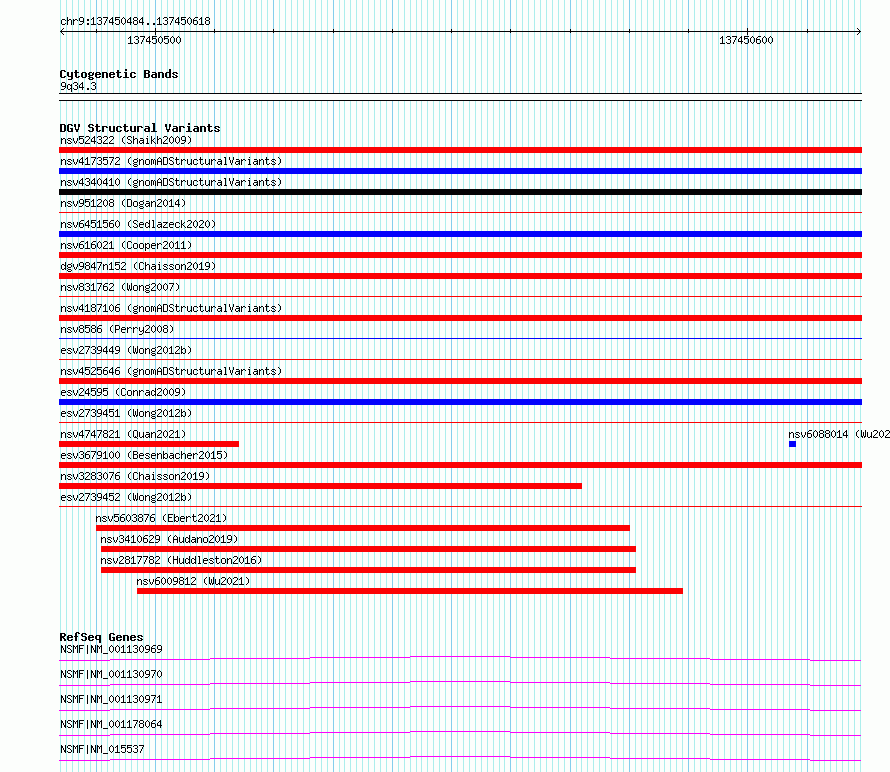Select nsv3410629 (Audano2019) variant label
Image resolution: width=890 pixels, height=772 pixels.
point(169,539)
